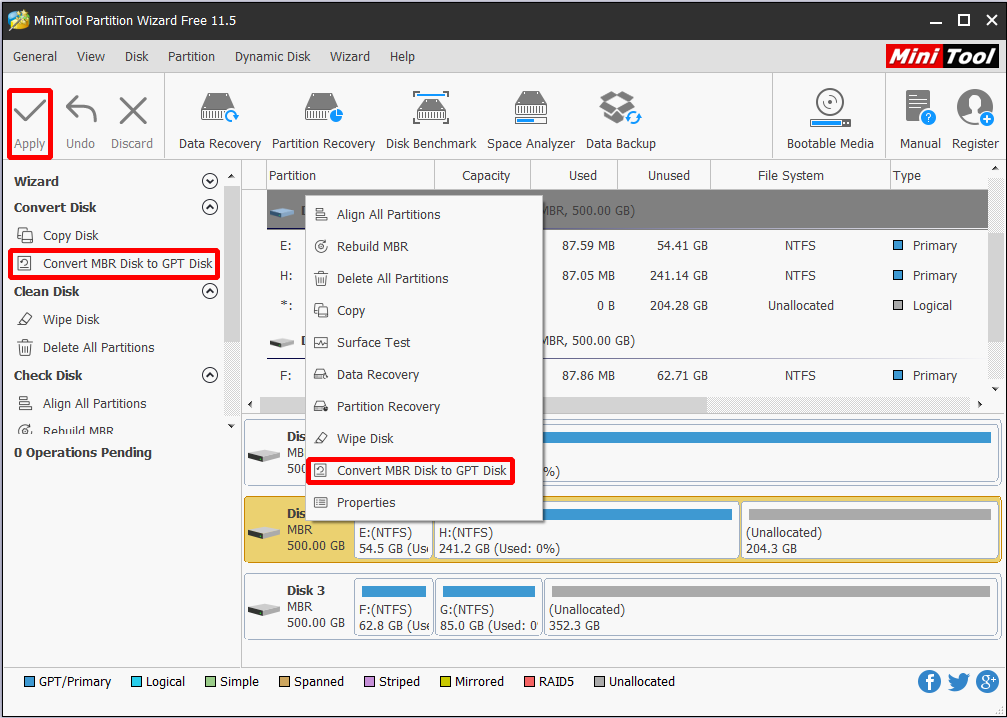Select the H: partition row
The image size is (1007, 718).
(627, 276)
